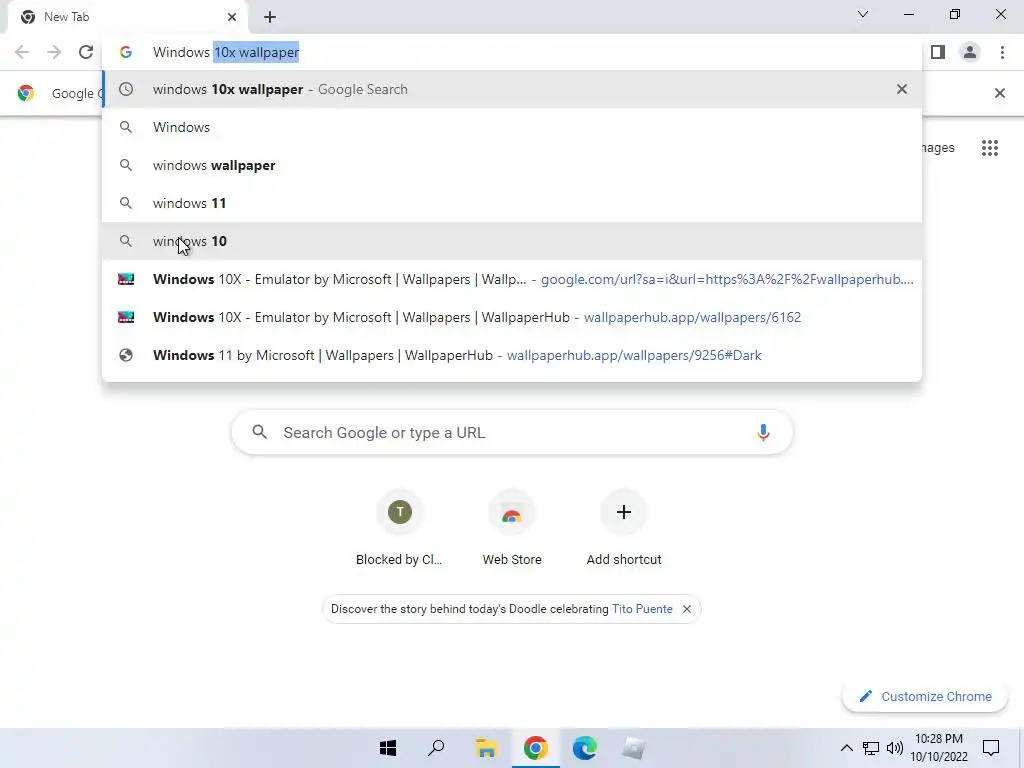This screenshot has height=768, width=1024.
Task: Click the browser back arrow
Action: pos(22,52)
